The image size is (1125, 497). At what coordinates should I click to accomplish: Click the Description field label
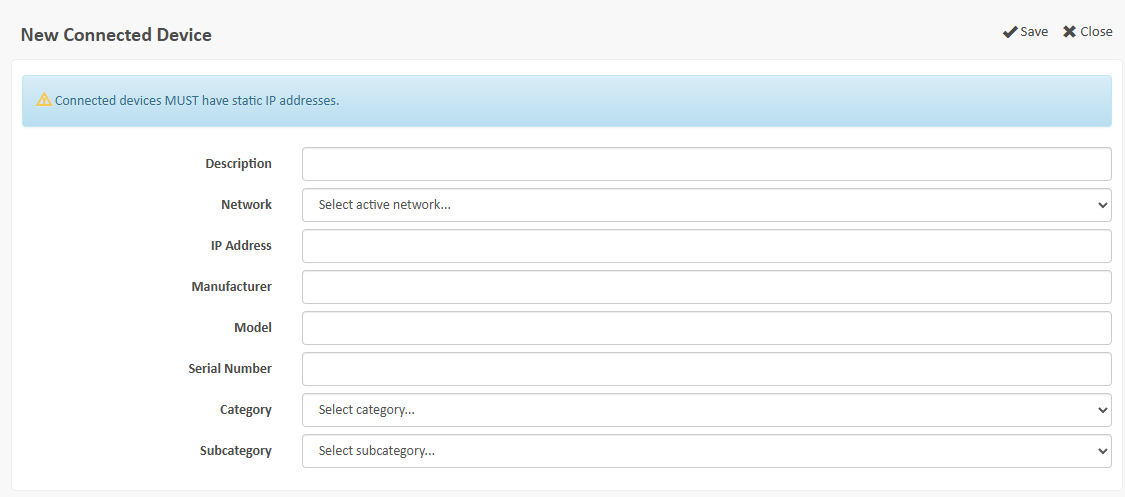click(x=238, y=164)
